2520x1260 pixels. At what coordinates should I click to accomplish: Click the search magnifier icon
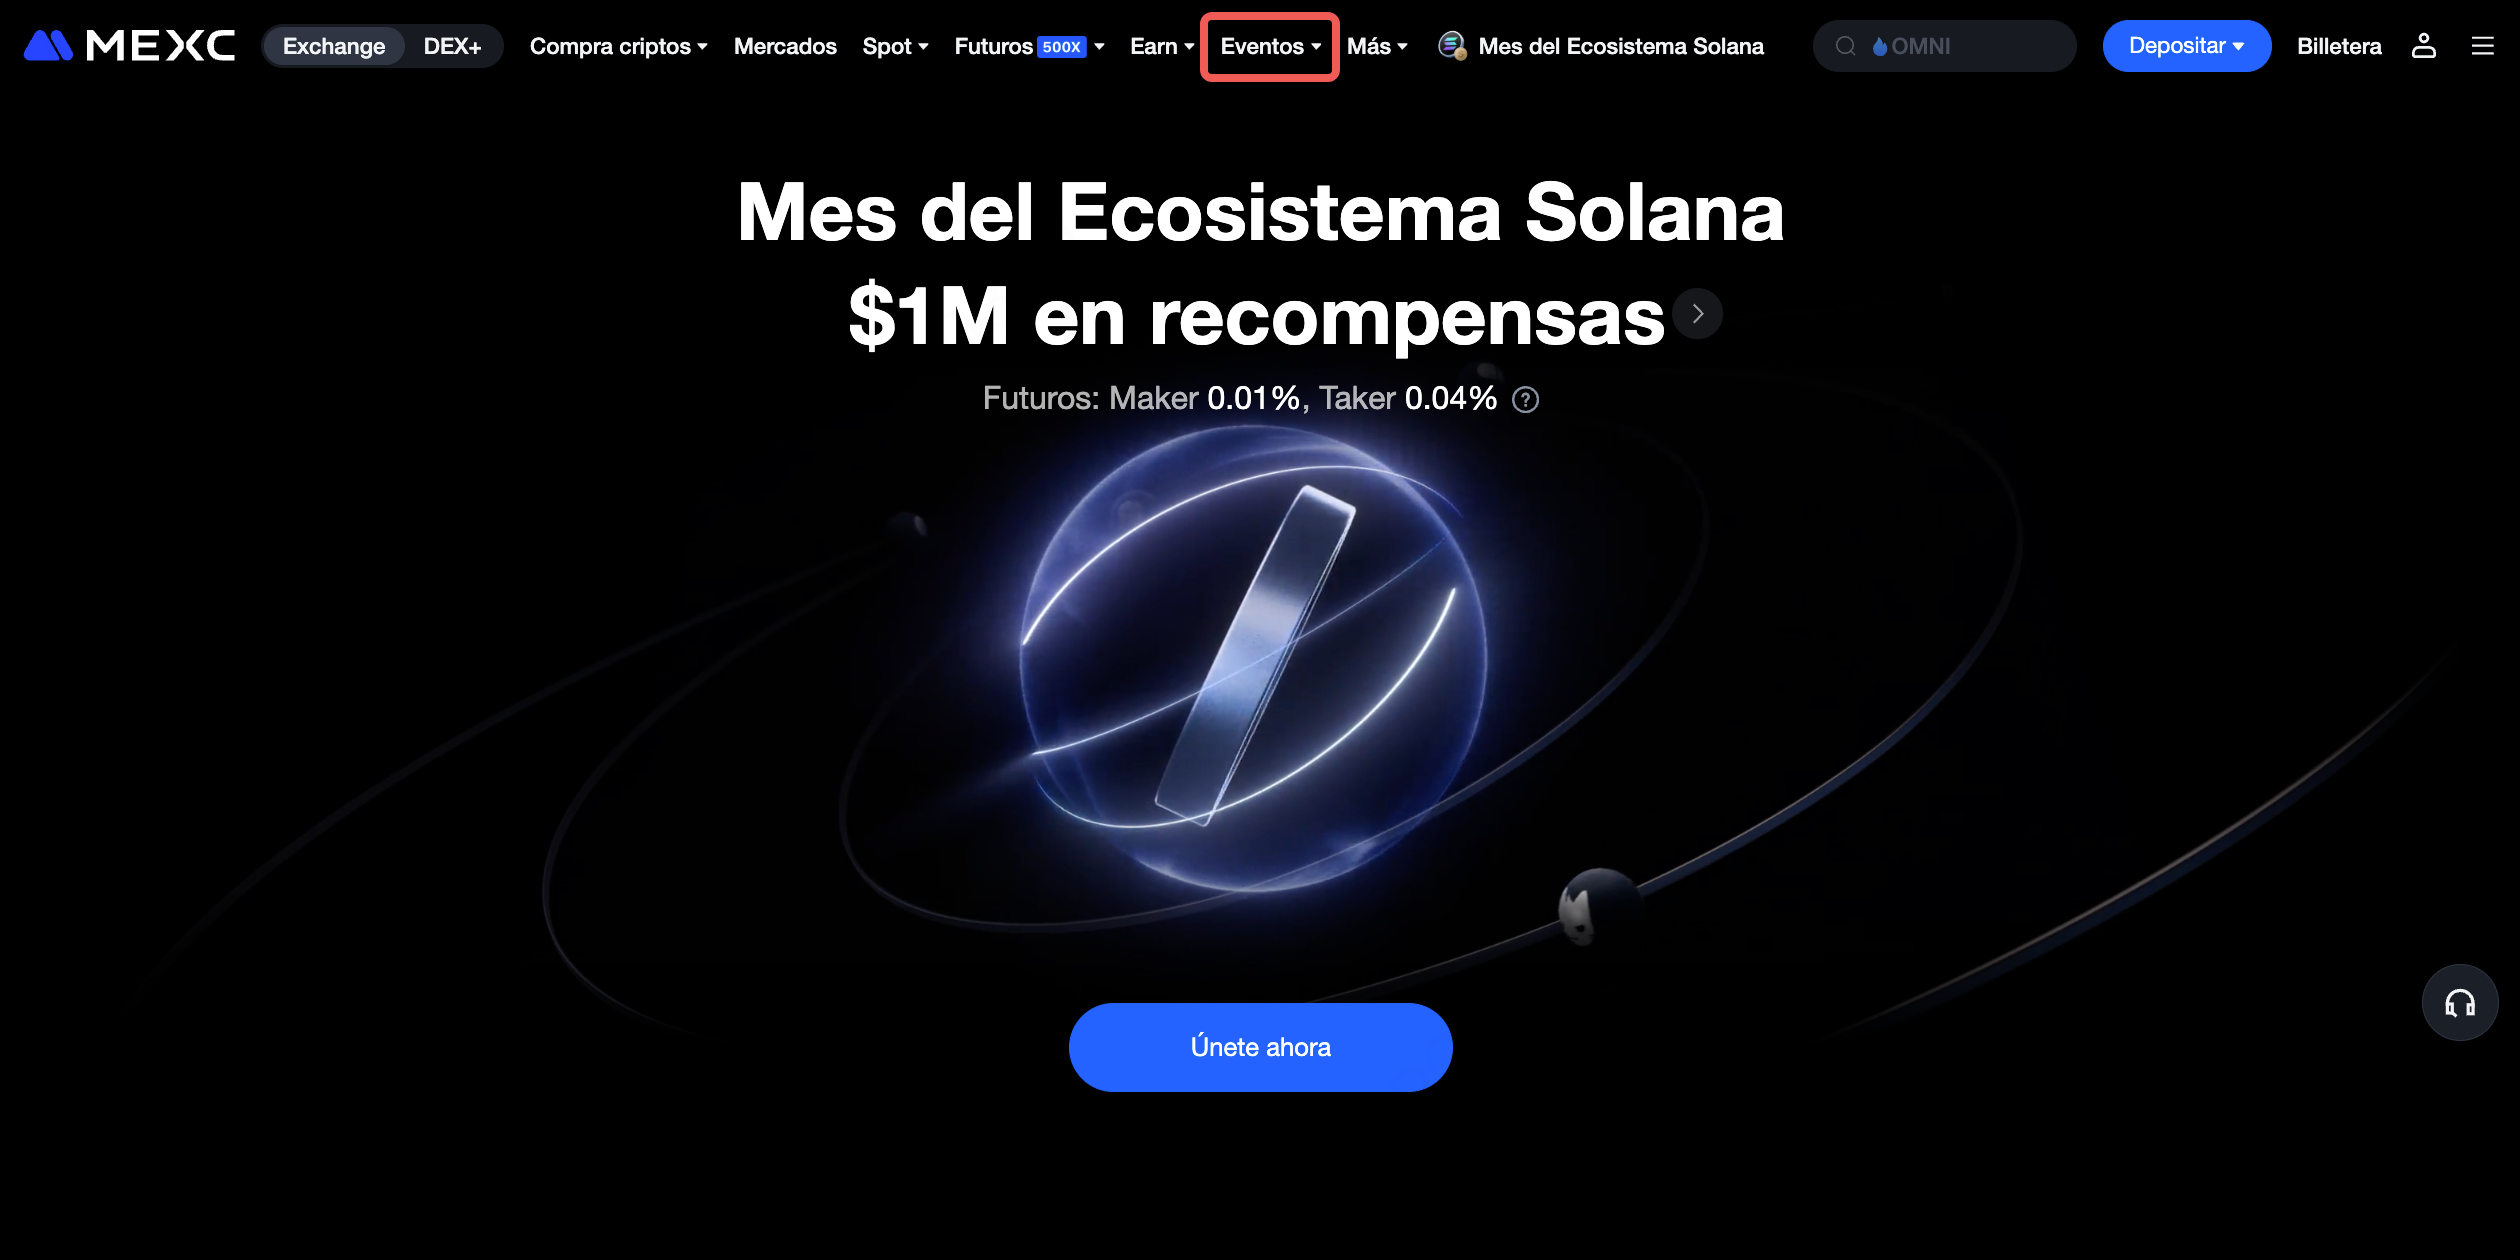(1846, 46)
